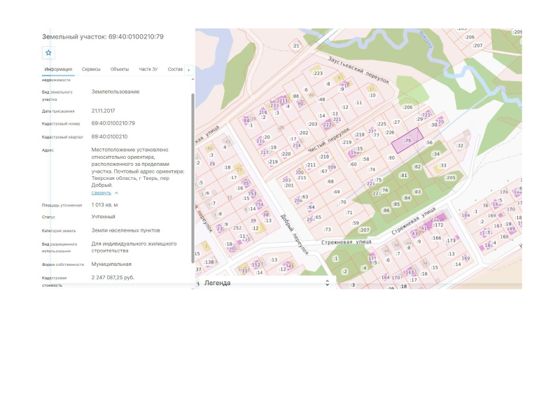Toggle the Легенда panel arrows
This screenshot has width=560, height=396.
point(327,283)
